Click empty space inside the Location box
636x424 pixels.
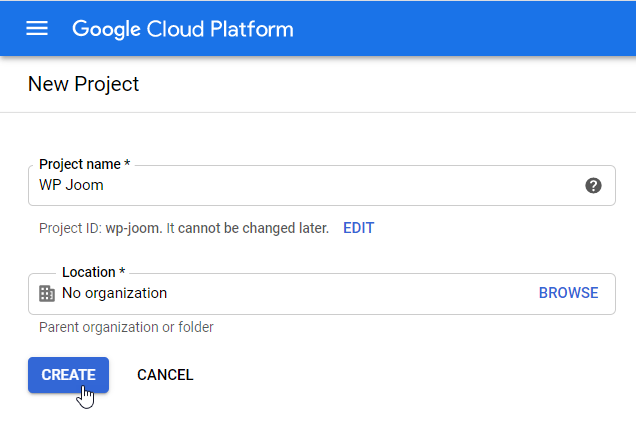pos(350,293)
